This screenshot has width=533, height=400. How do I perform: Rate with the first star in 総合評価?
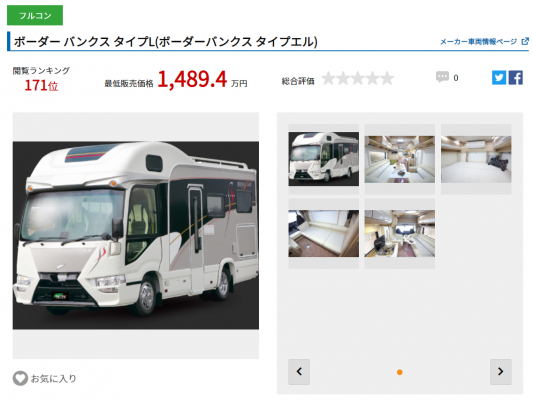[328, 78]
